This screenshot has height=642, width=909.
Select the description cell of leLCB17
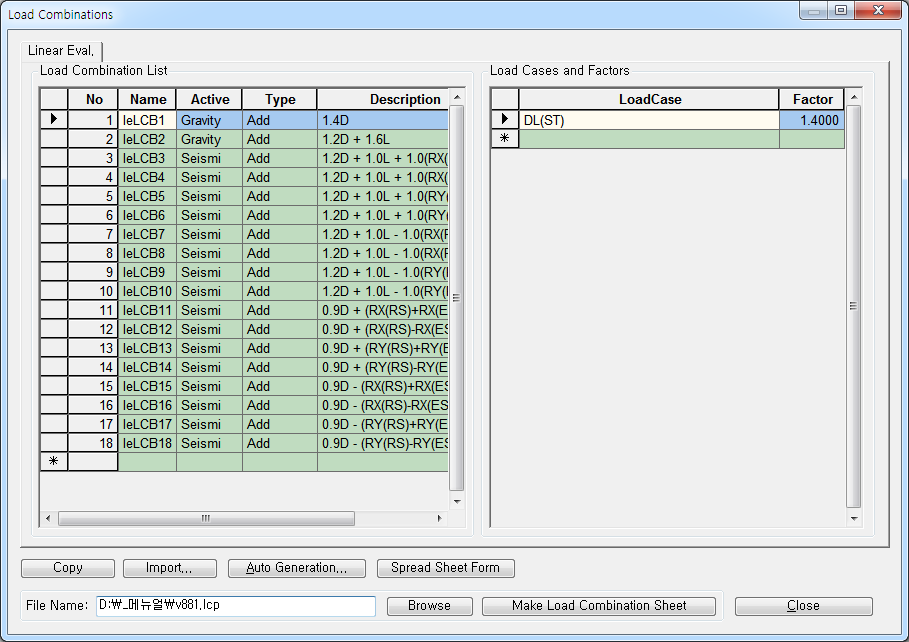click(383, 424)
